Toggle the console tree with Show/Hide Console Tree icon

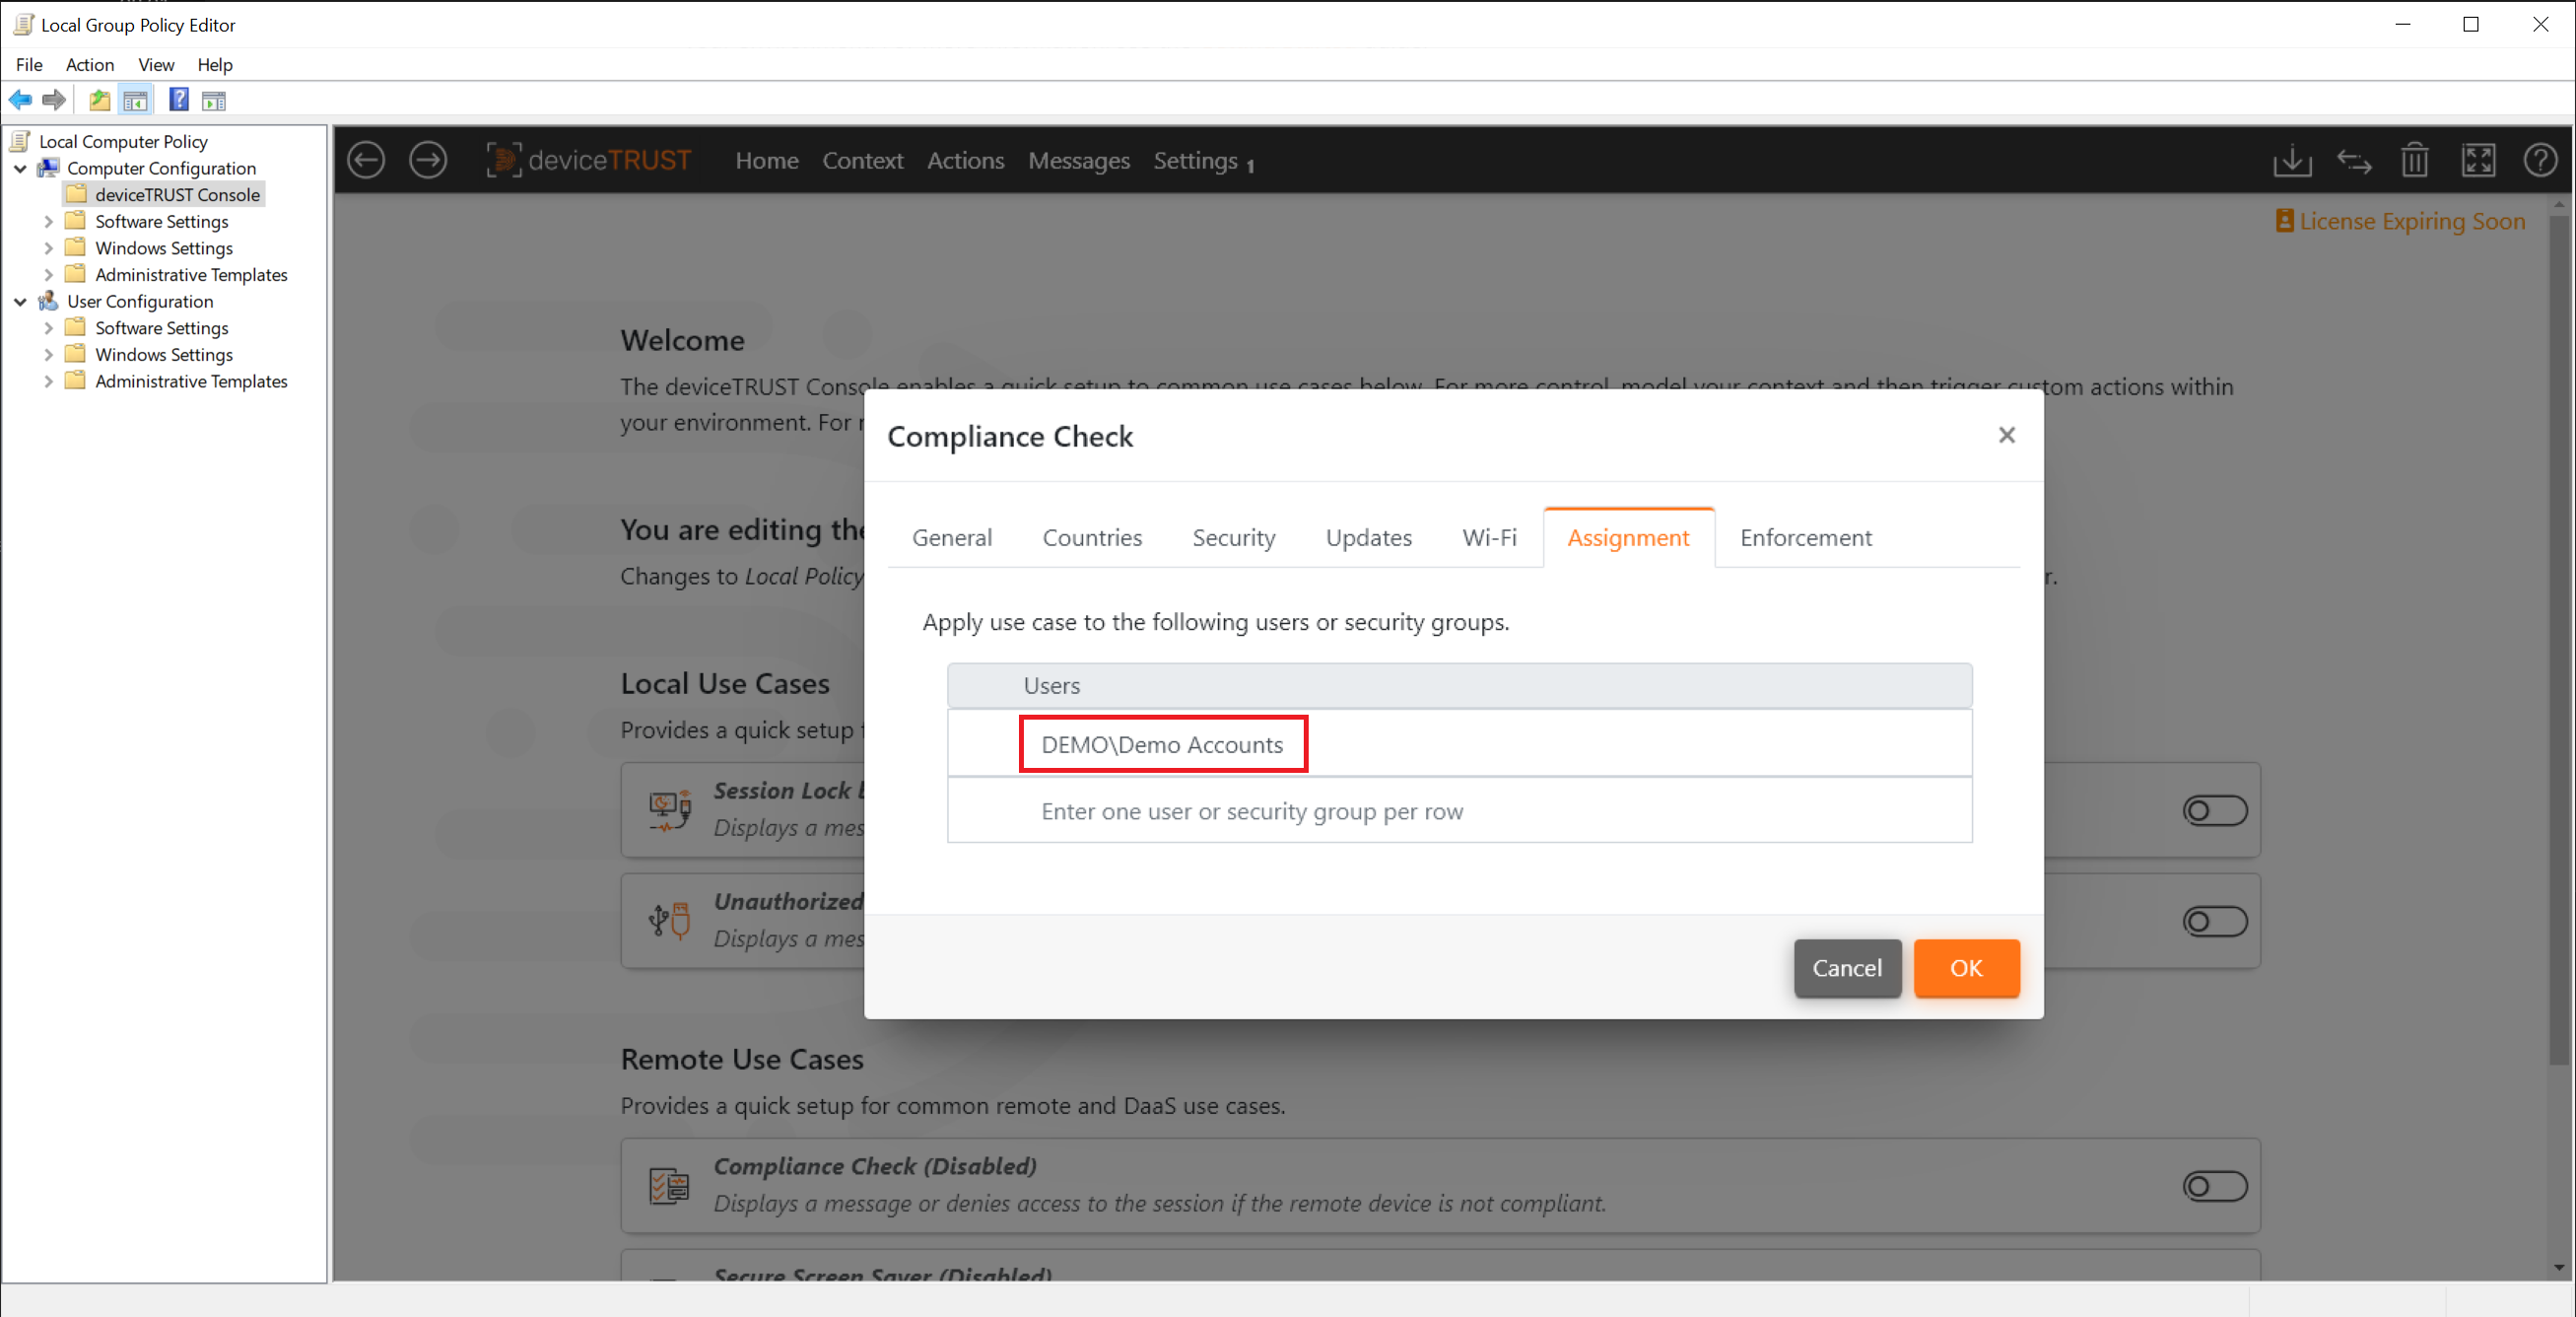[x=135, y=100]
